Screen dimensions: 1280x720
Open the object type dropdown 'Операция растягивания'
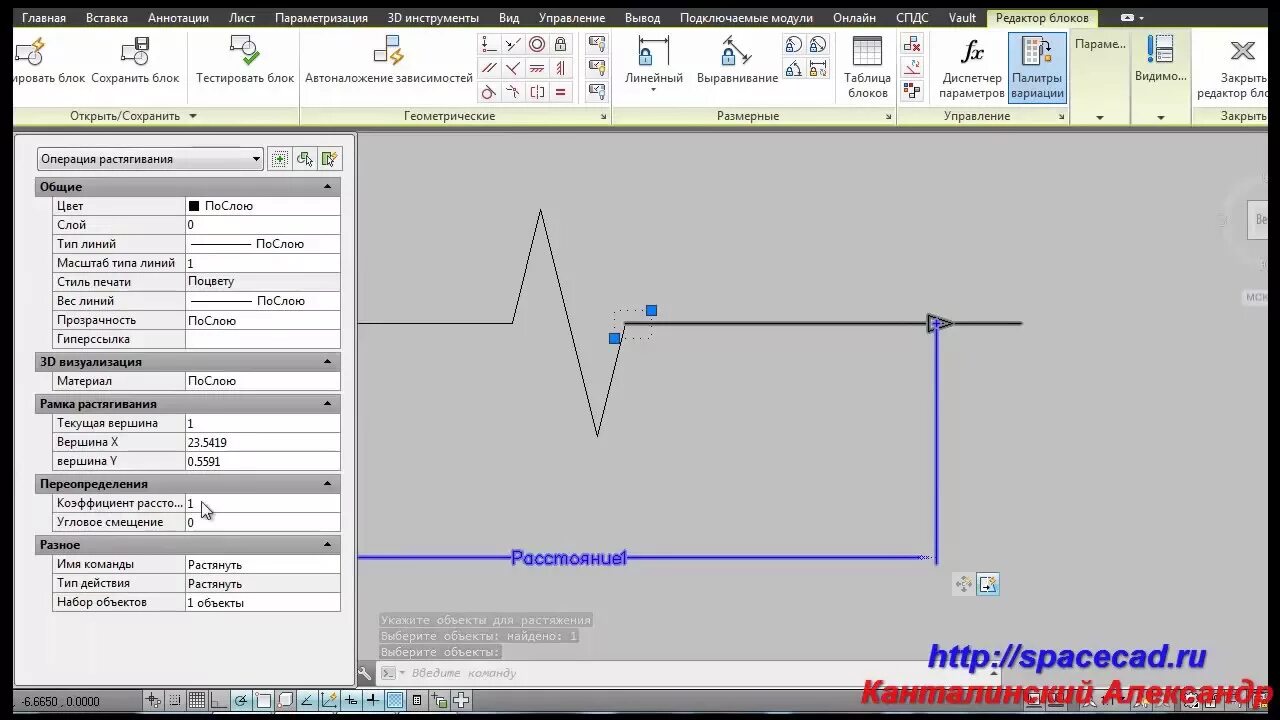[150, 159]
